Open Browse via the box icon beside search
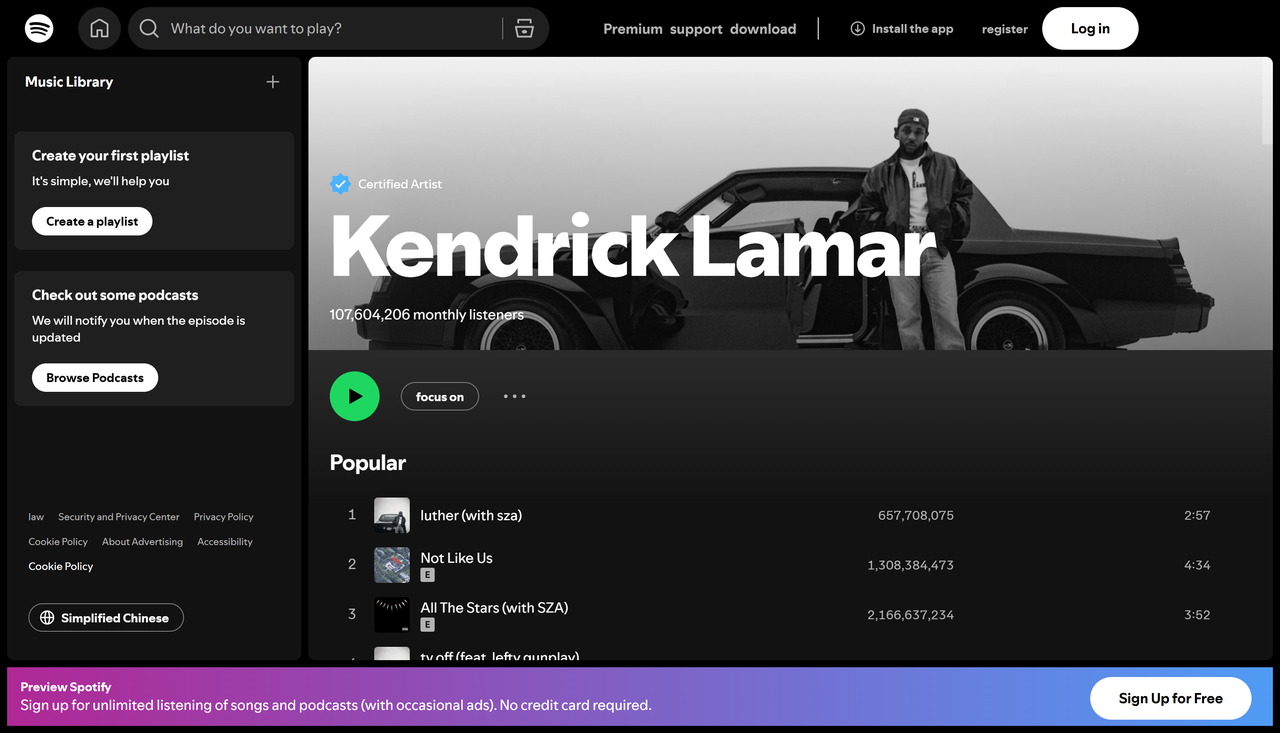 pos(524,28)
